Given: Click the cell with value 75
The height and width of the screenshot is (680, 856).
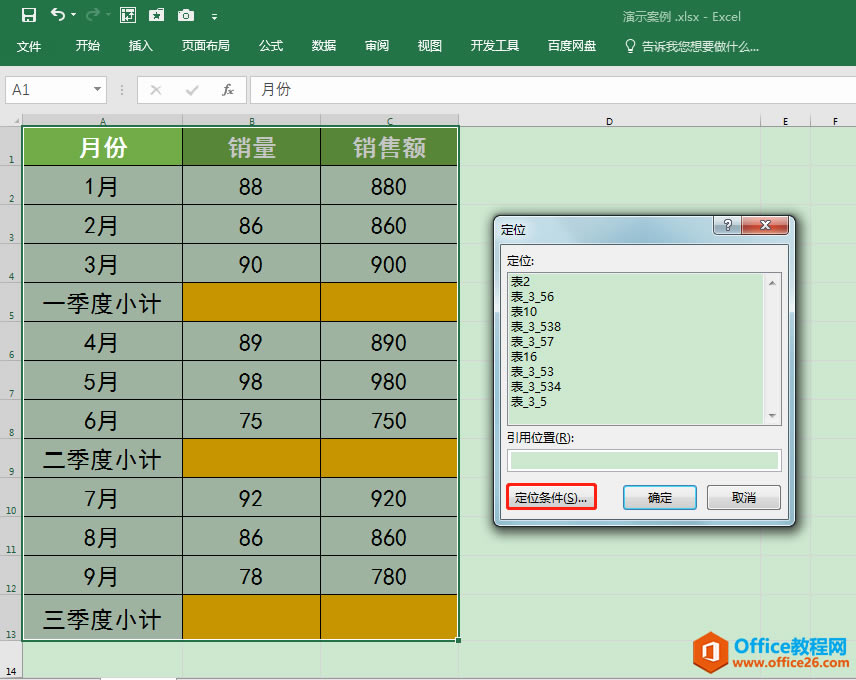Looking at the screenshot, I should click(x=251, y=419).
